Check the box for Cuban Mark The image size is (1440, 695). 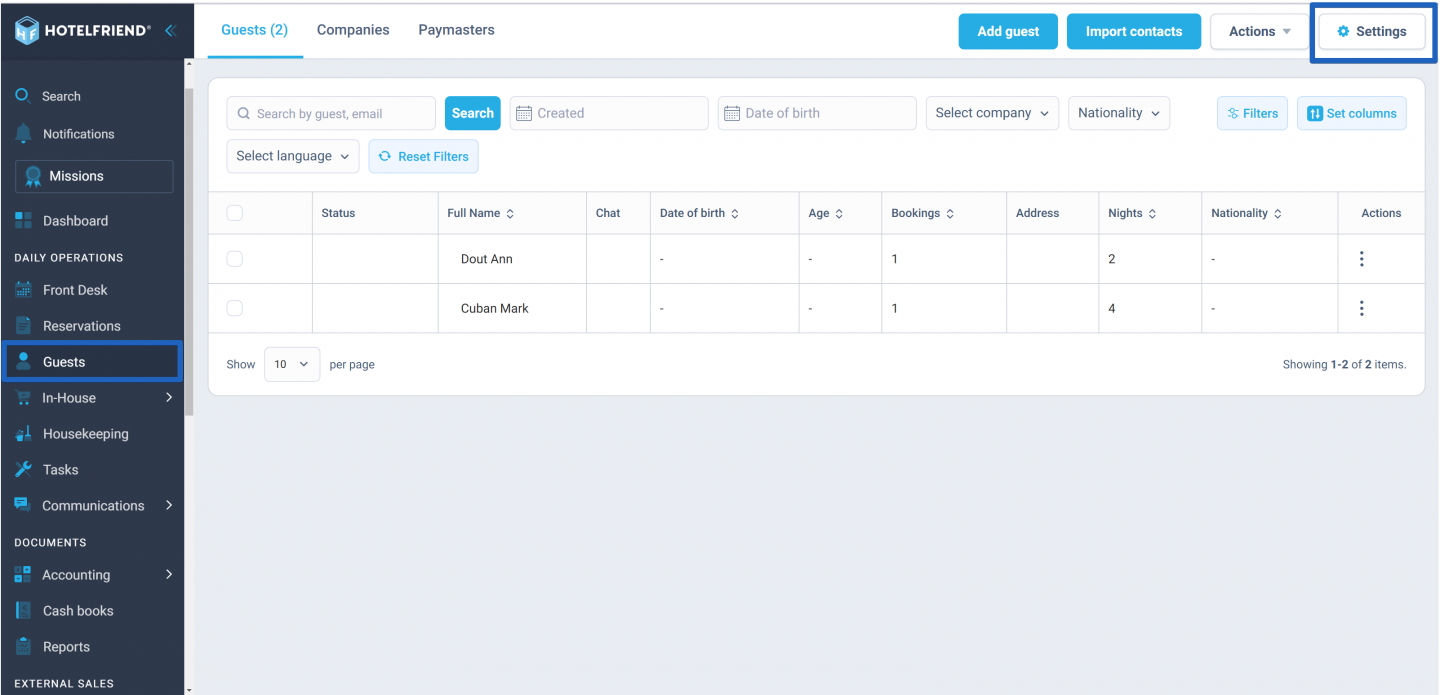coord(235,308)
